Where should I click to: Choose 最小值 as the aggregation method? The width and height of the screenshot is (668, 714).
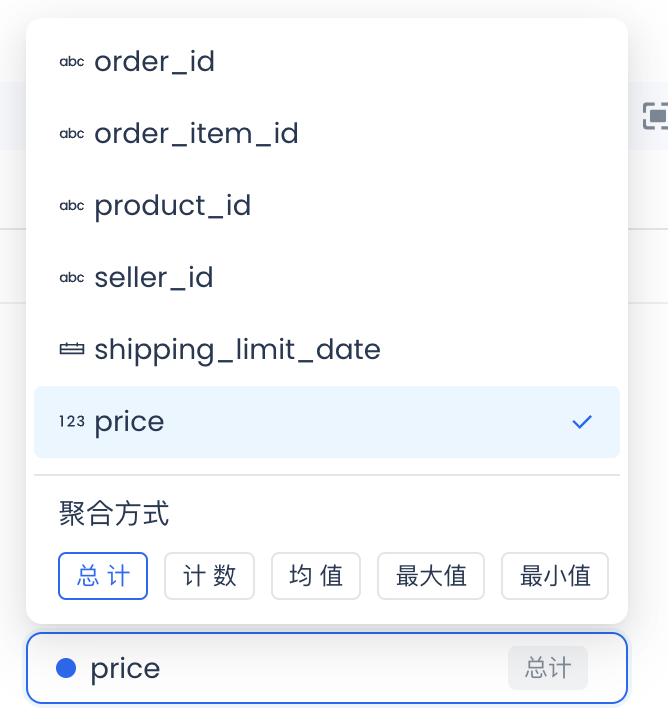pyautogui.click(x=555, y=576)
